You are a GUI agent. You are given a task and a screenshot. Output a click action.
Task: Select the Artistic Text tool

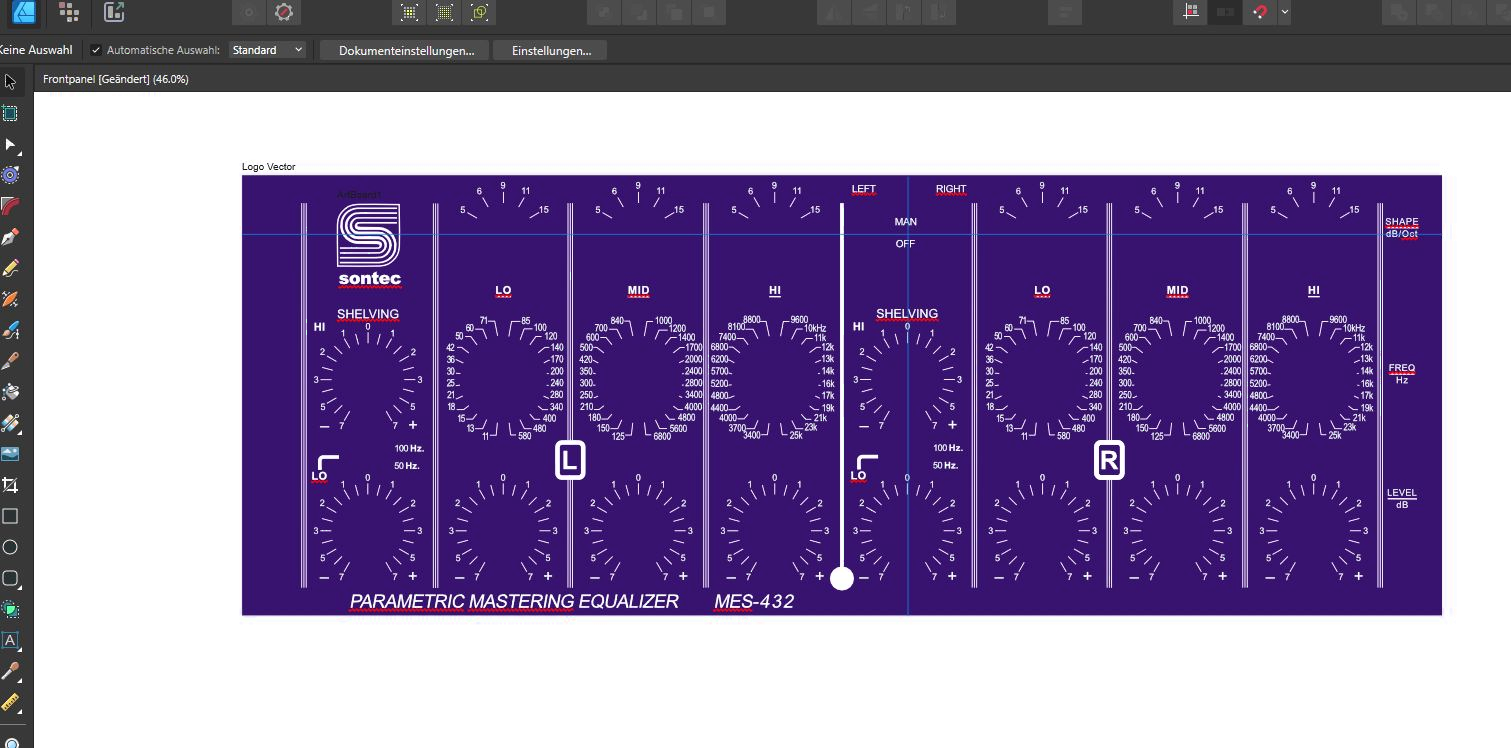(11, 640)
